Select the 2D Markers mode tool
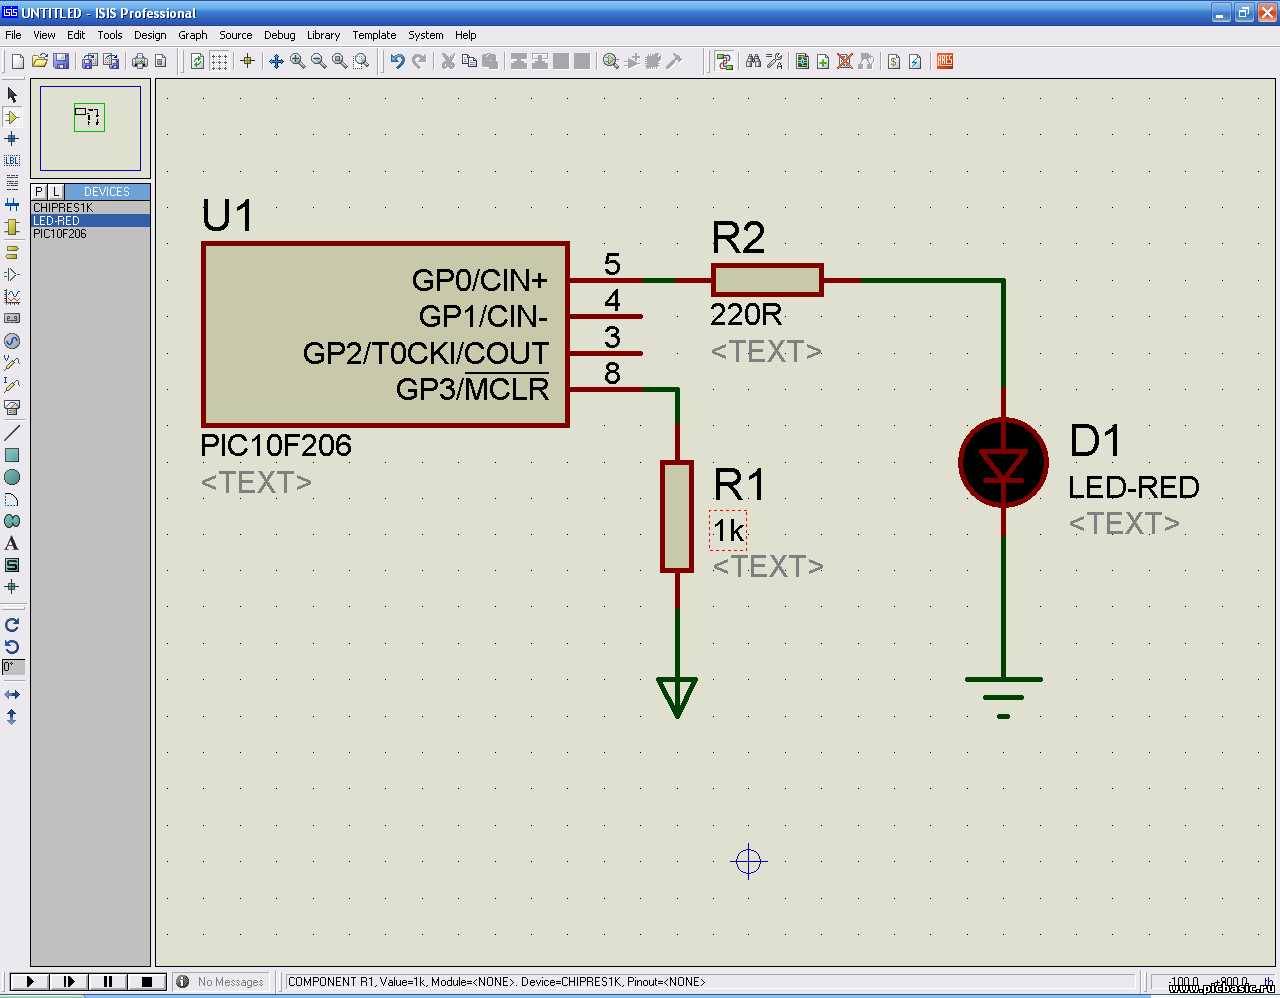The height and width of the screenshot is (998, 1280). [x=12, y=587]
